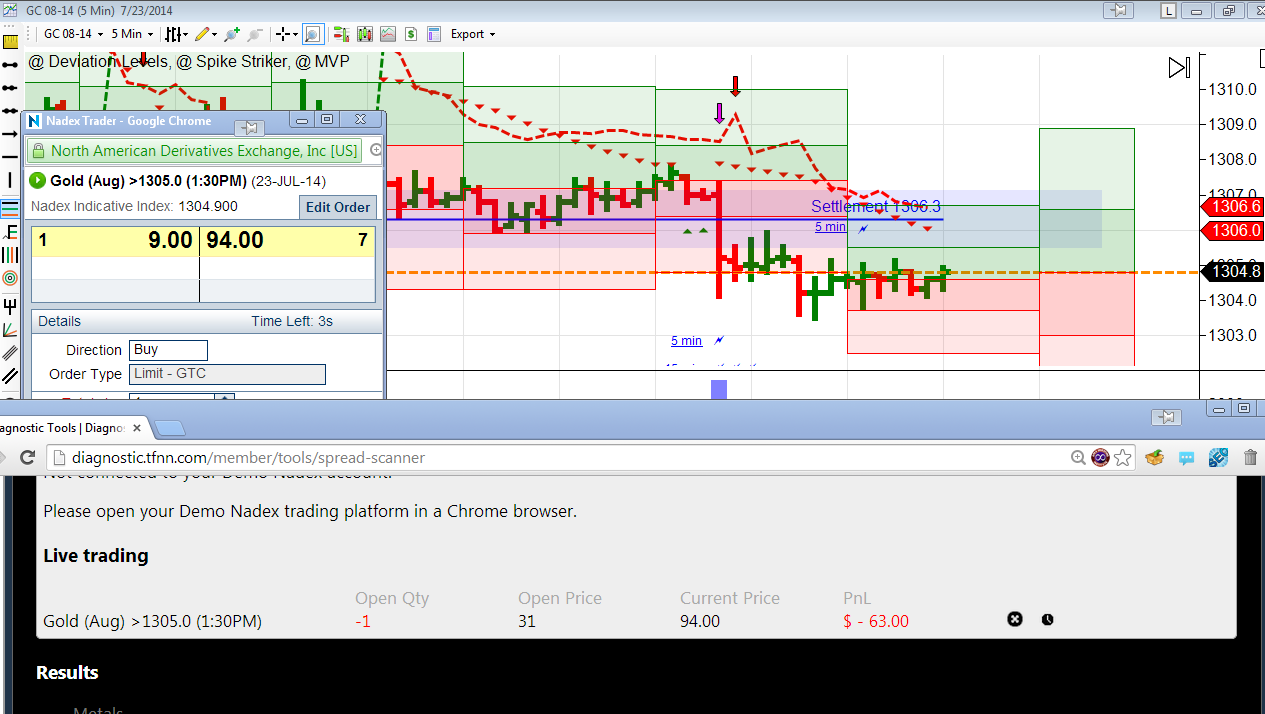Click the magenta down arrow marker on chart
The width and height of the screenshot is (1265, 714).
click(718, 112)
